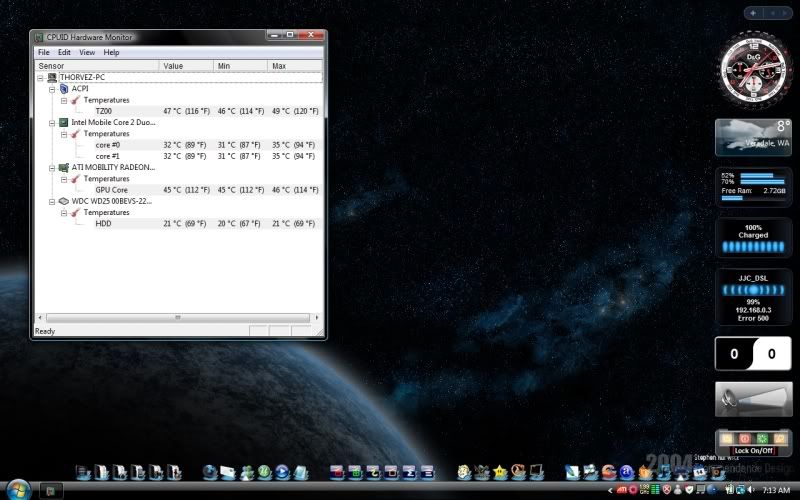The height and width of the screenshot is (500, 800).
Task: Click the Free Ram CPU meter gadget
Action: pyautogui.click(x=754, y=187)
